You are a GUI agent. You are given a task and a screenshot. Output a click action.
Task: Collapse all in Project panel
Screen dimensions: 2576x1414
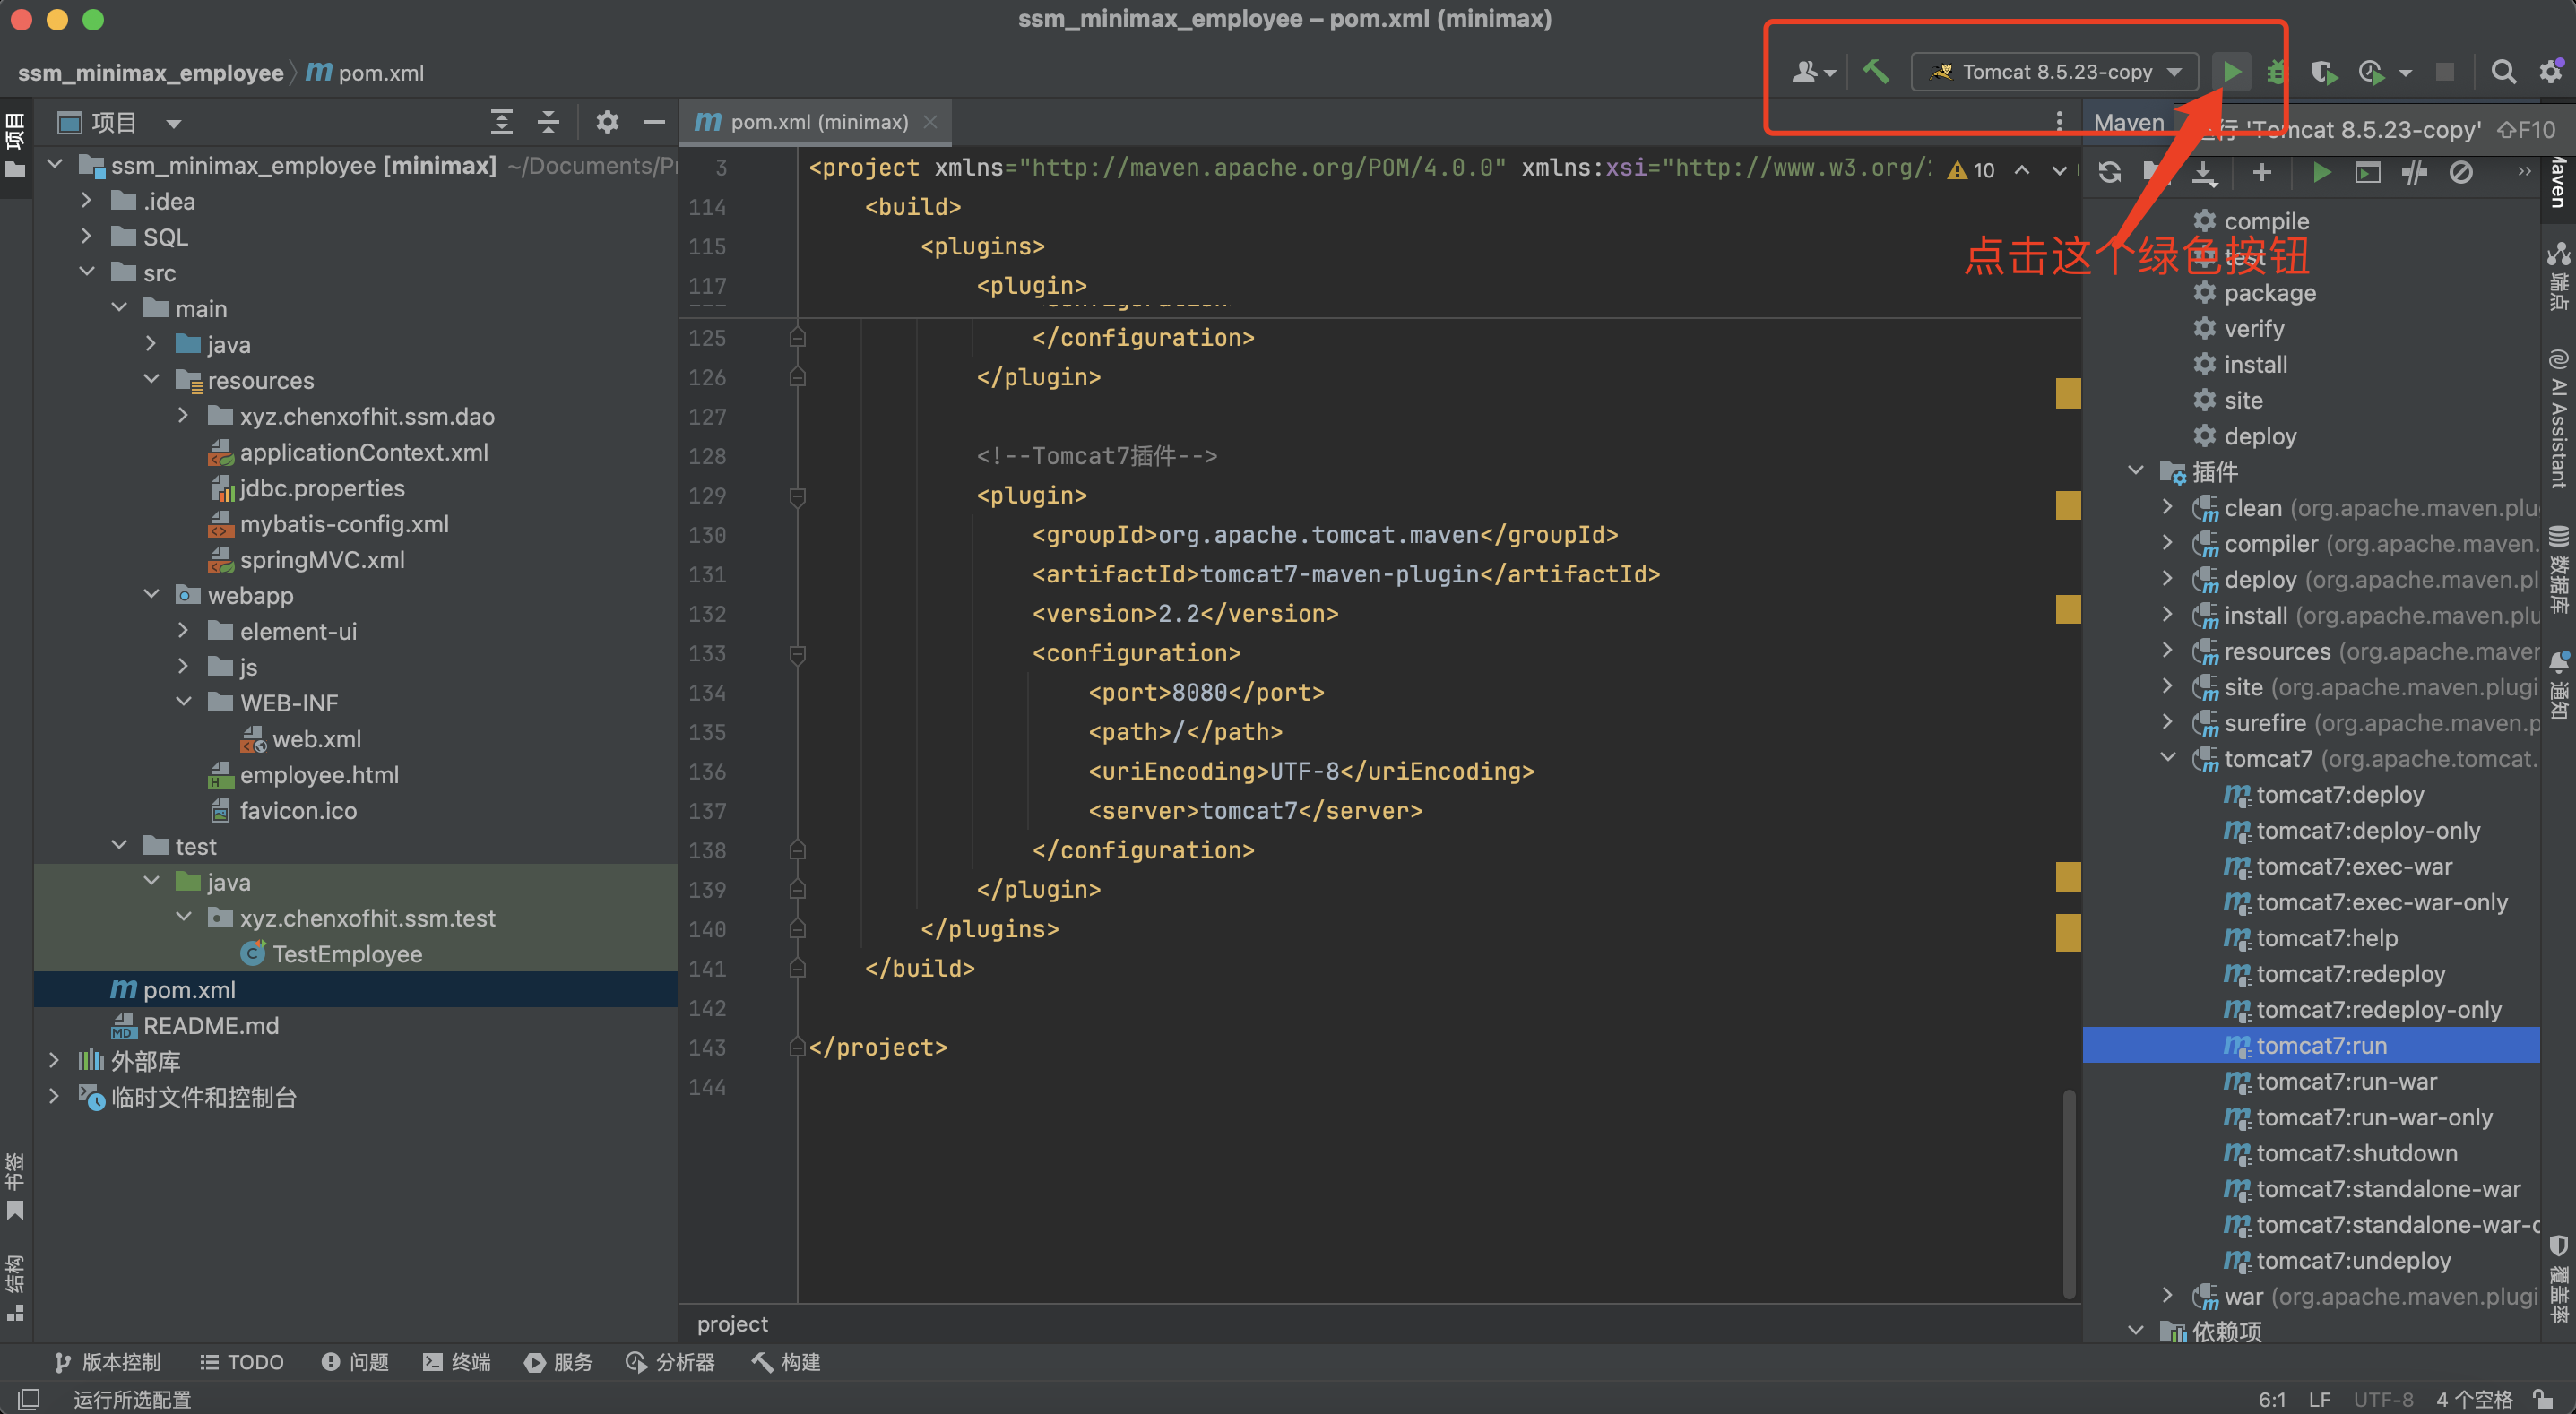[548, 122]
